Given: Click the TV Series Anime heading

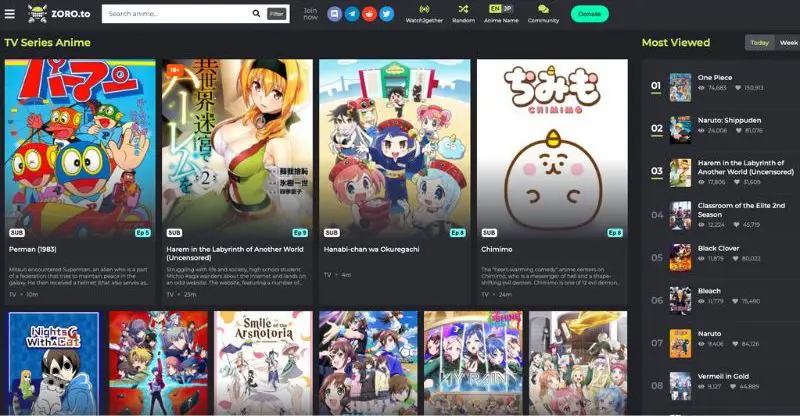Looking at the screenshot, I should [x=47, y=43].
